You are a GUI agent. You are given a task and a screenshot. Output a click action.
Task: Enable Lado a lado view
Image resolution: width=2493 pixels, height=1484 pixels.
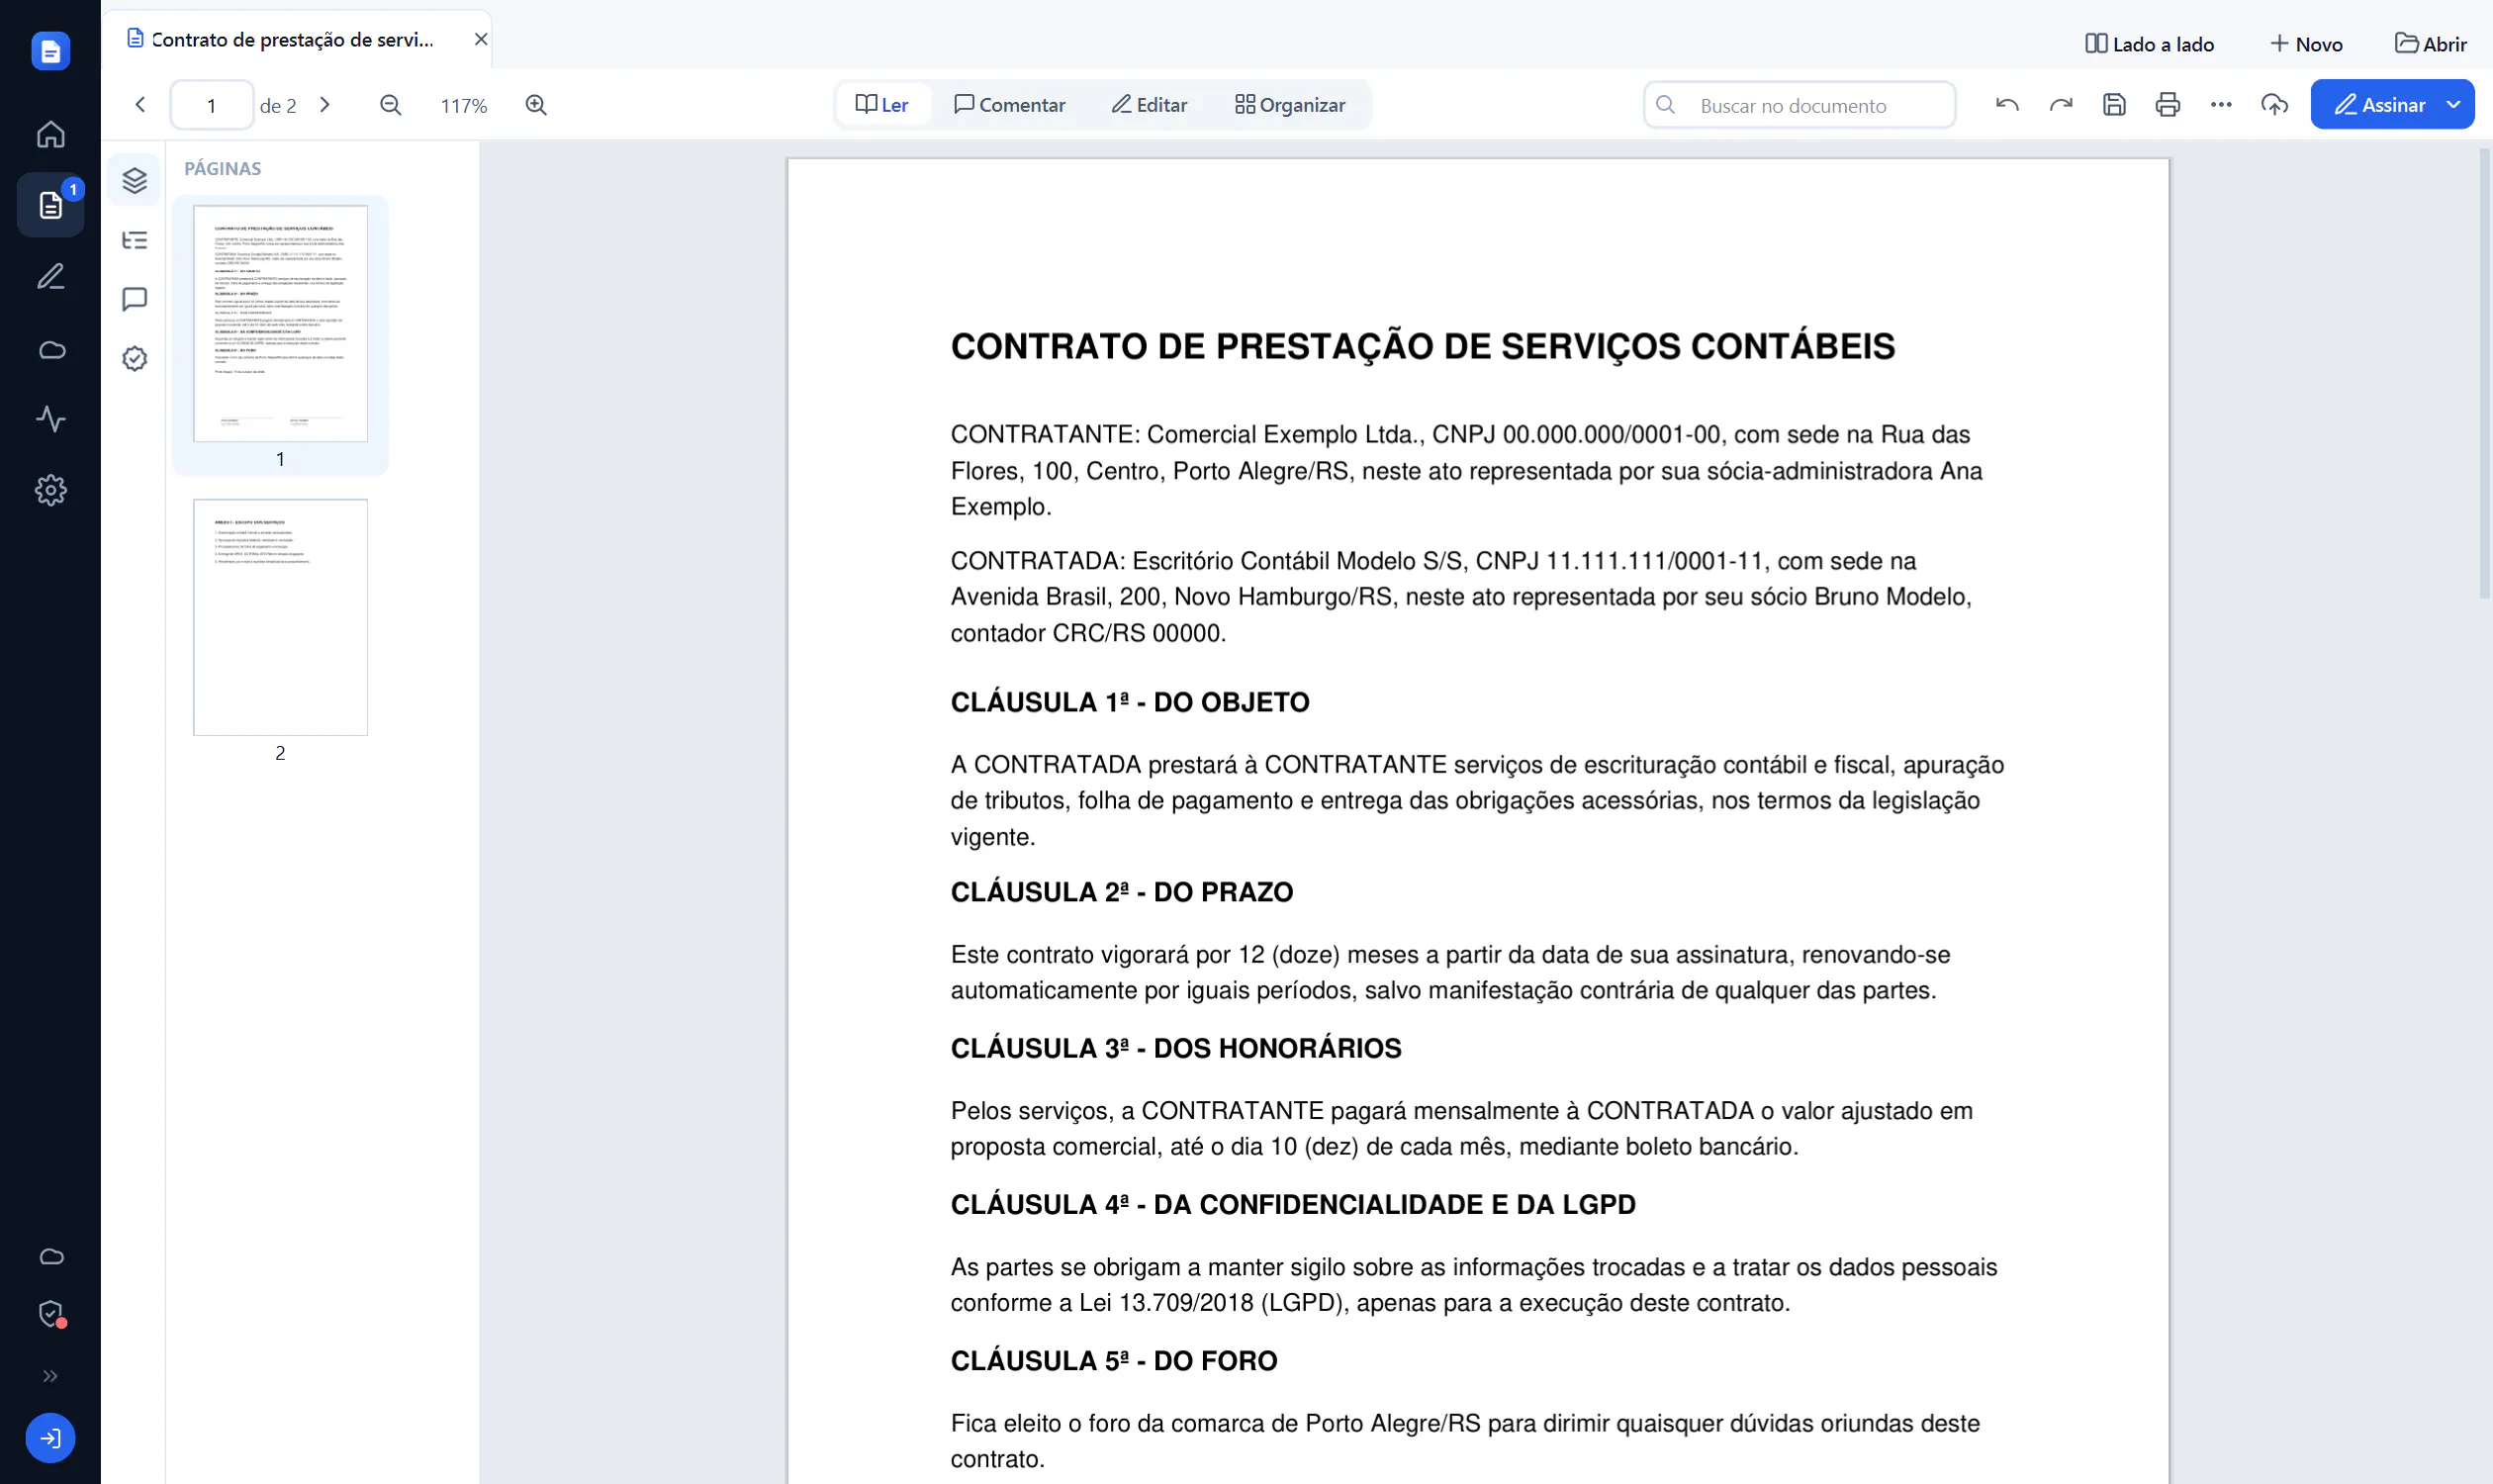point(2150,44)
